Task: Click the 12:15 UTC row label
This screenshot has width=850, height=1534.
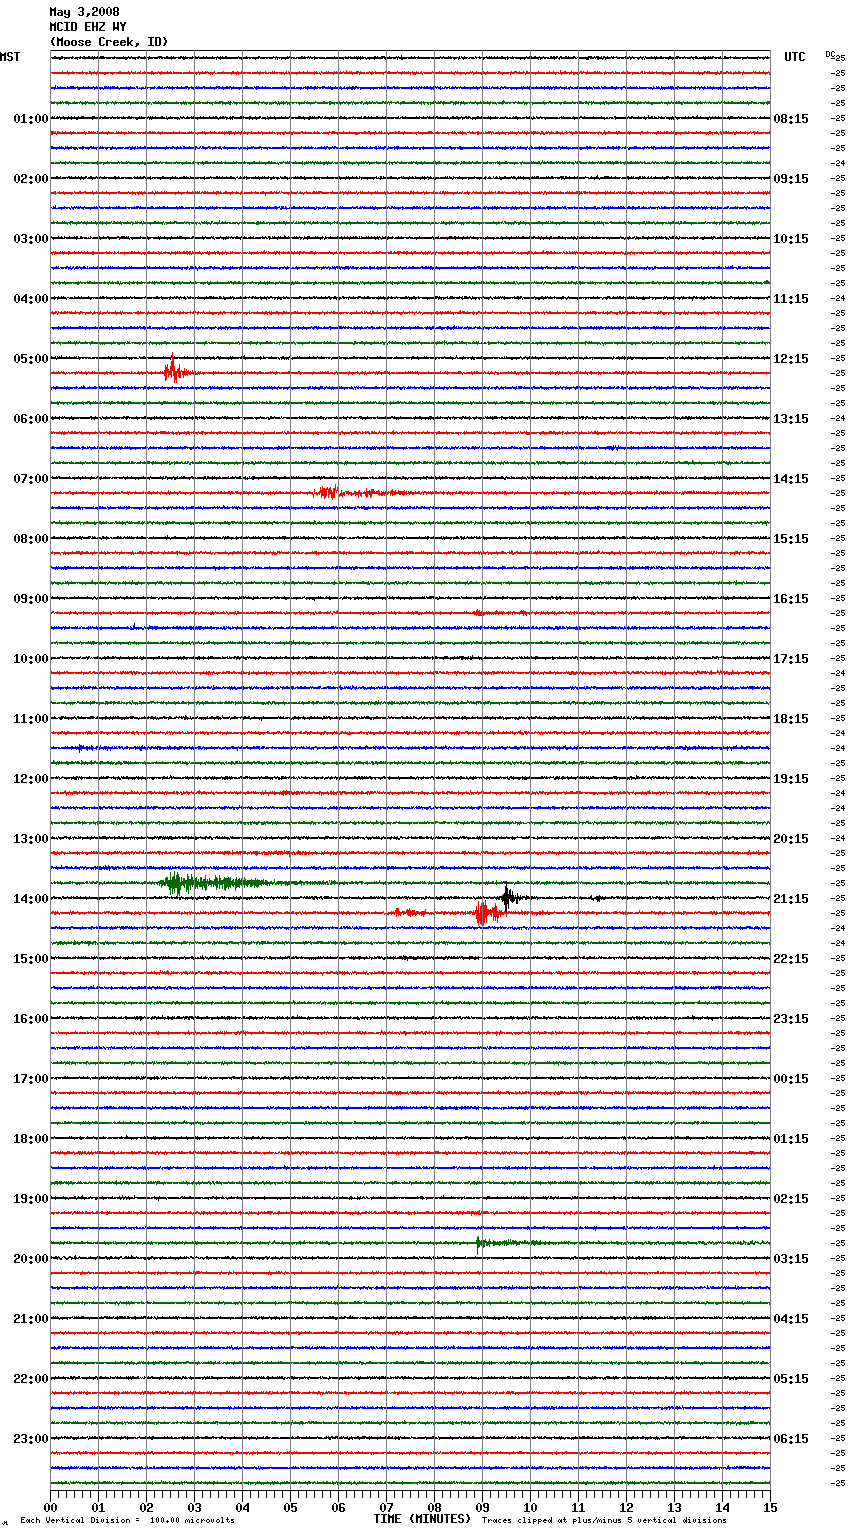Action: point(791,359)
